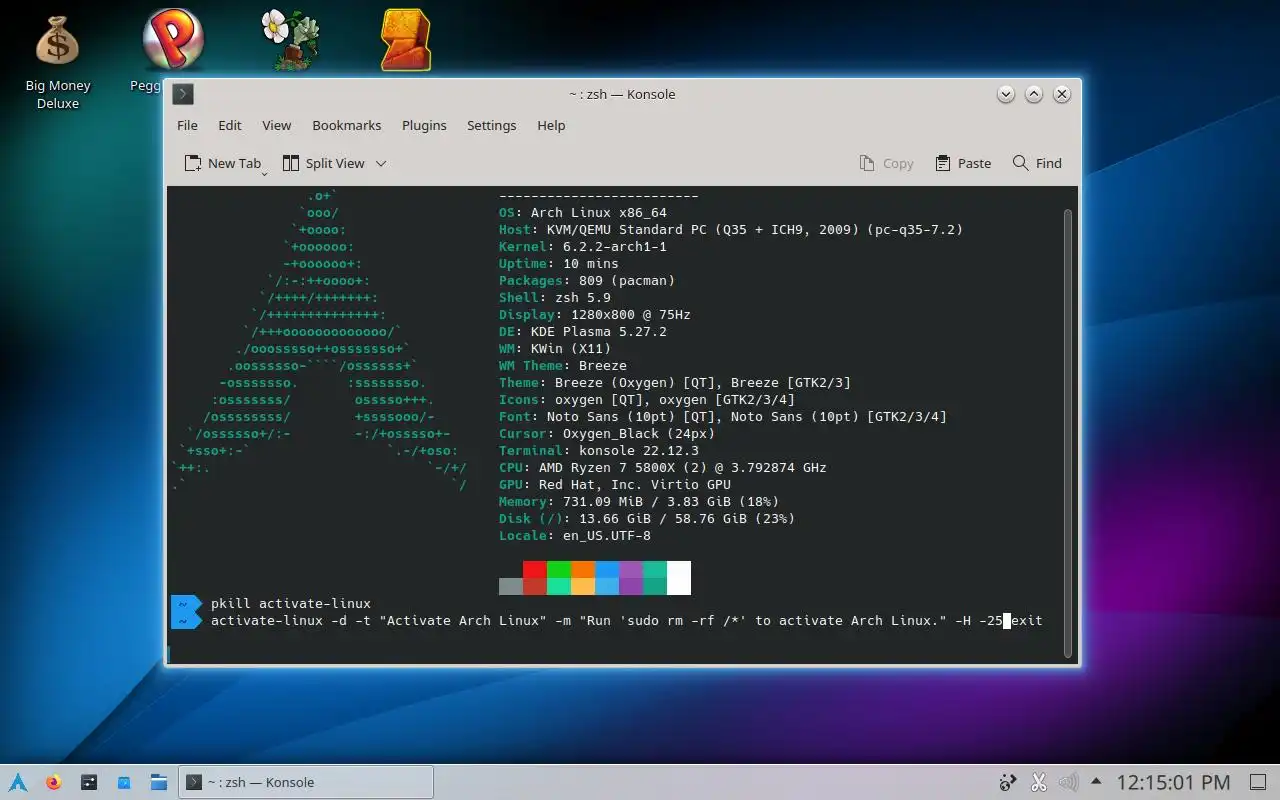Click the white color block in neofetch palette

click(x=678, y=578)
